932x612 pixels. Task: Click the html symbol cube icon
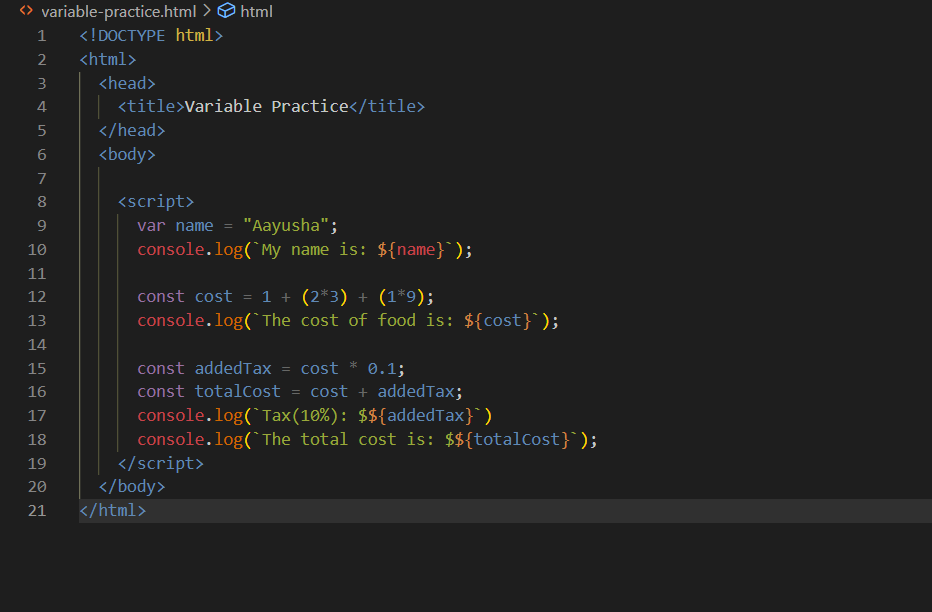pos(226,11)
